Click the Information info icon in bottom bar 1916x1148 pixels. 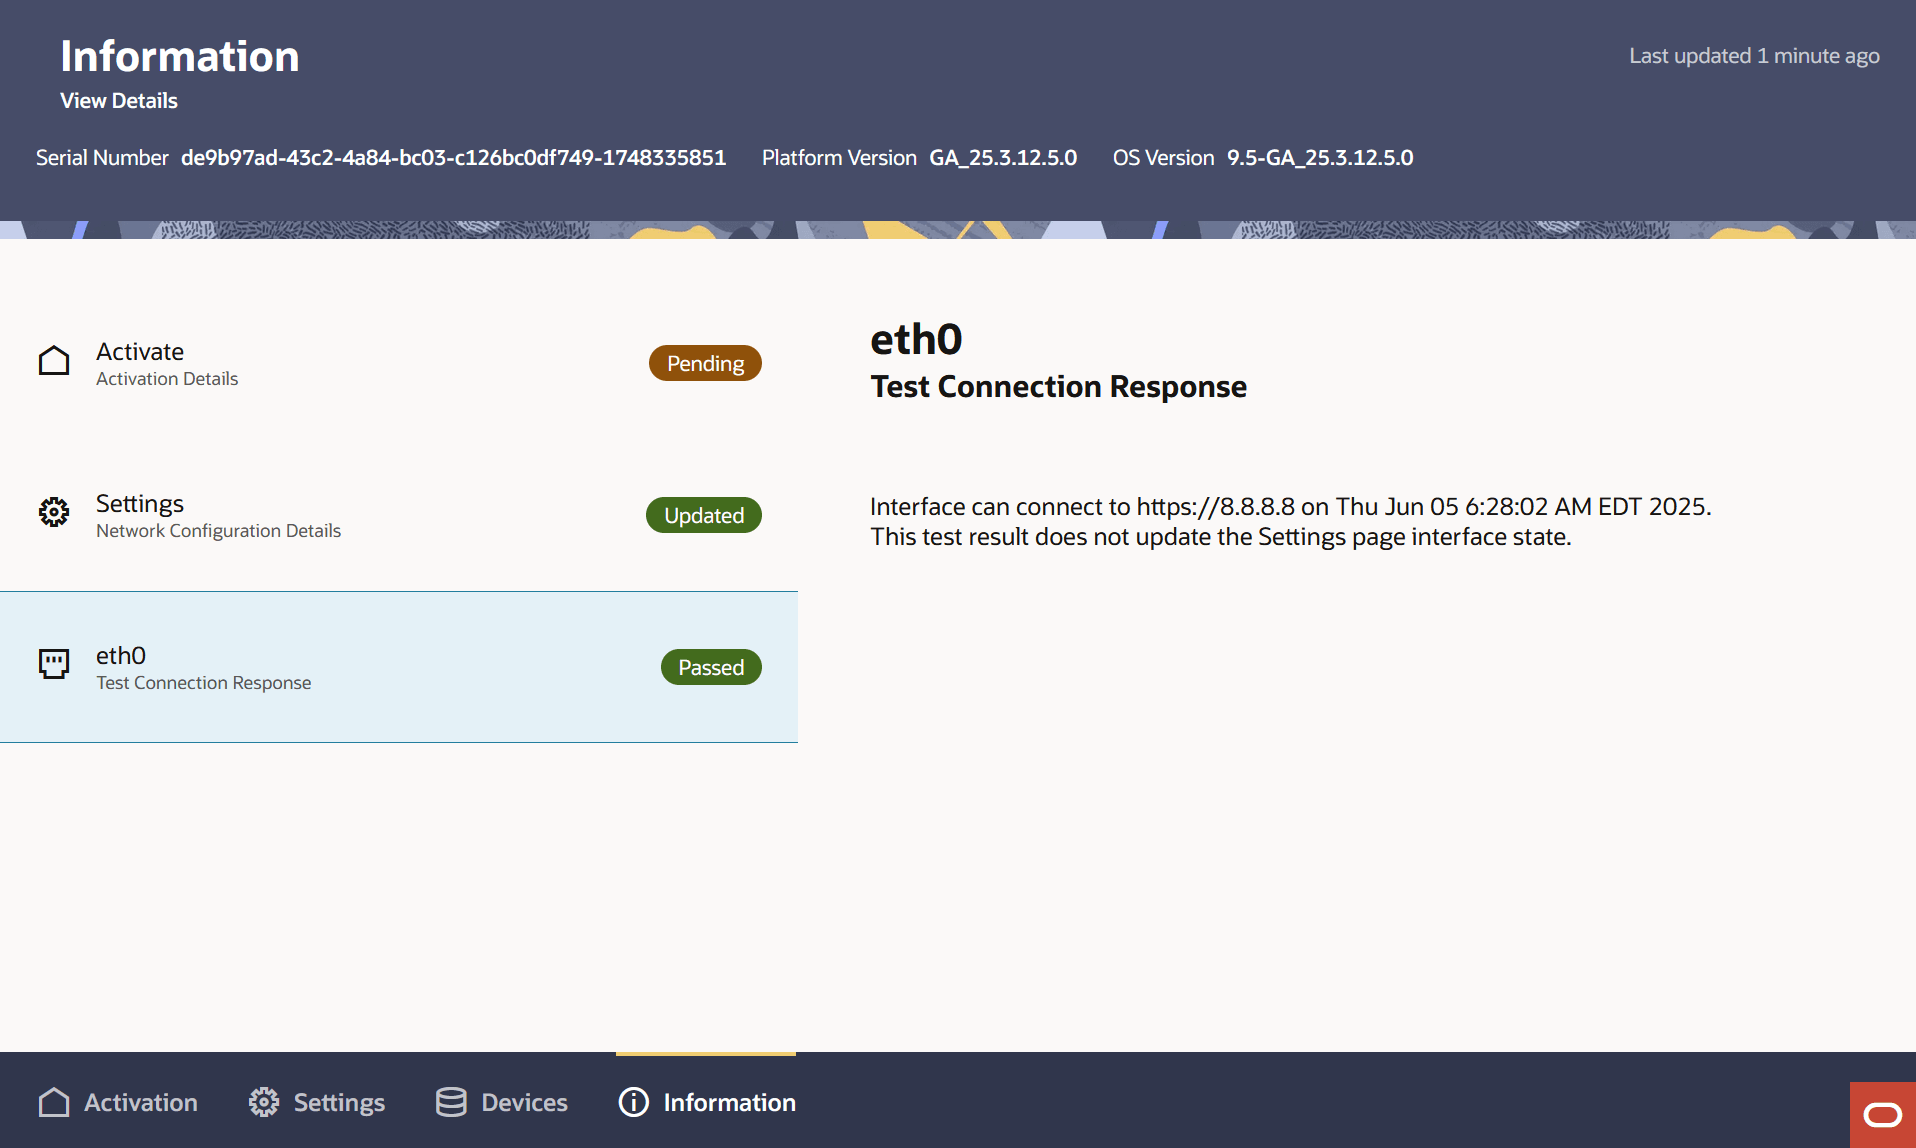coord(633,1102)
